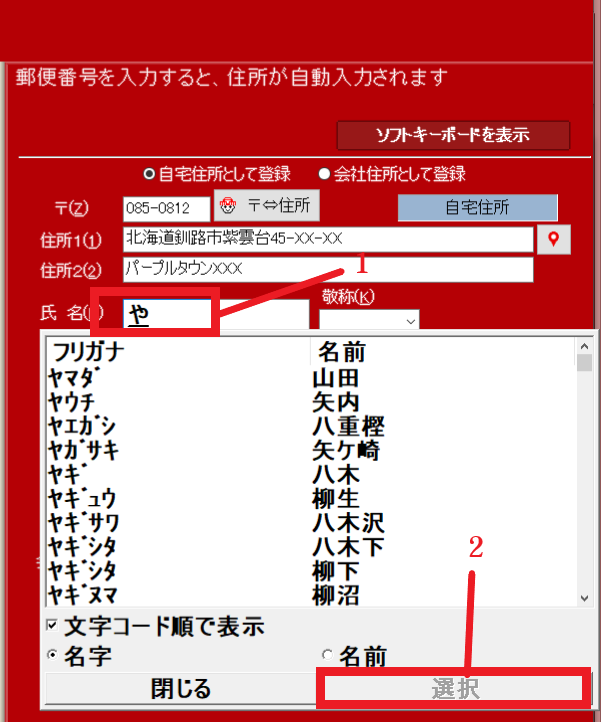Select the 名字 radio option
The height and width of the screenshot is (722, 601).
[79, 656]
